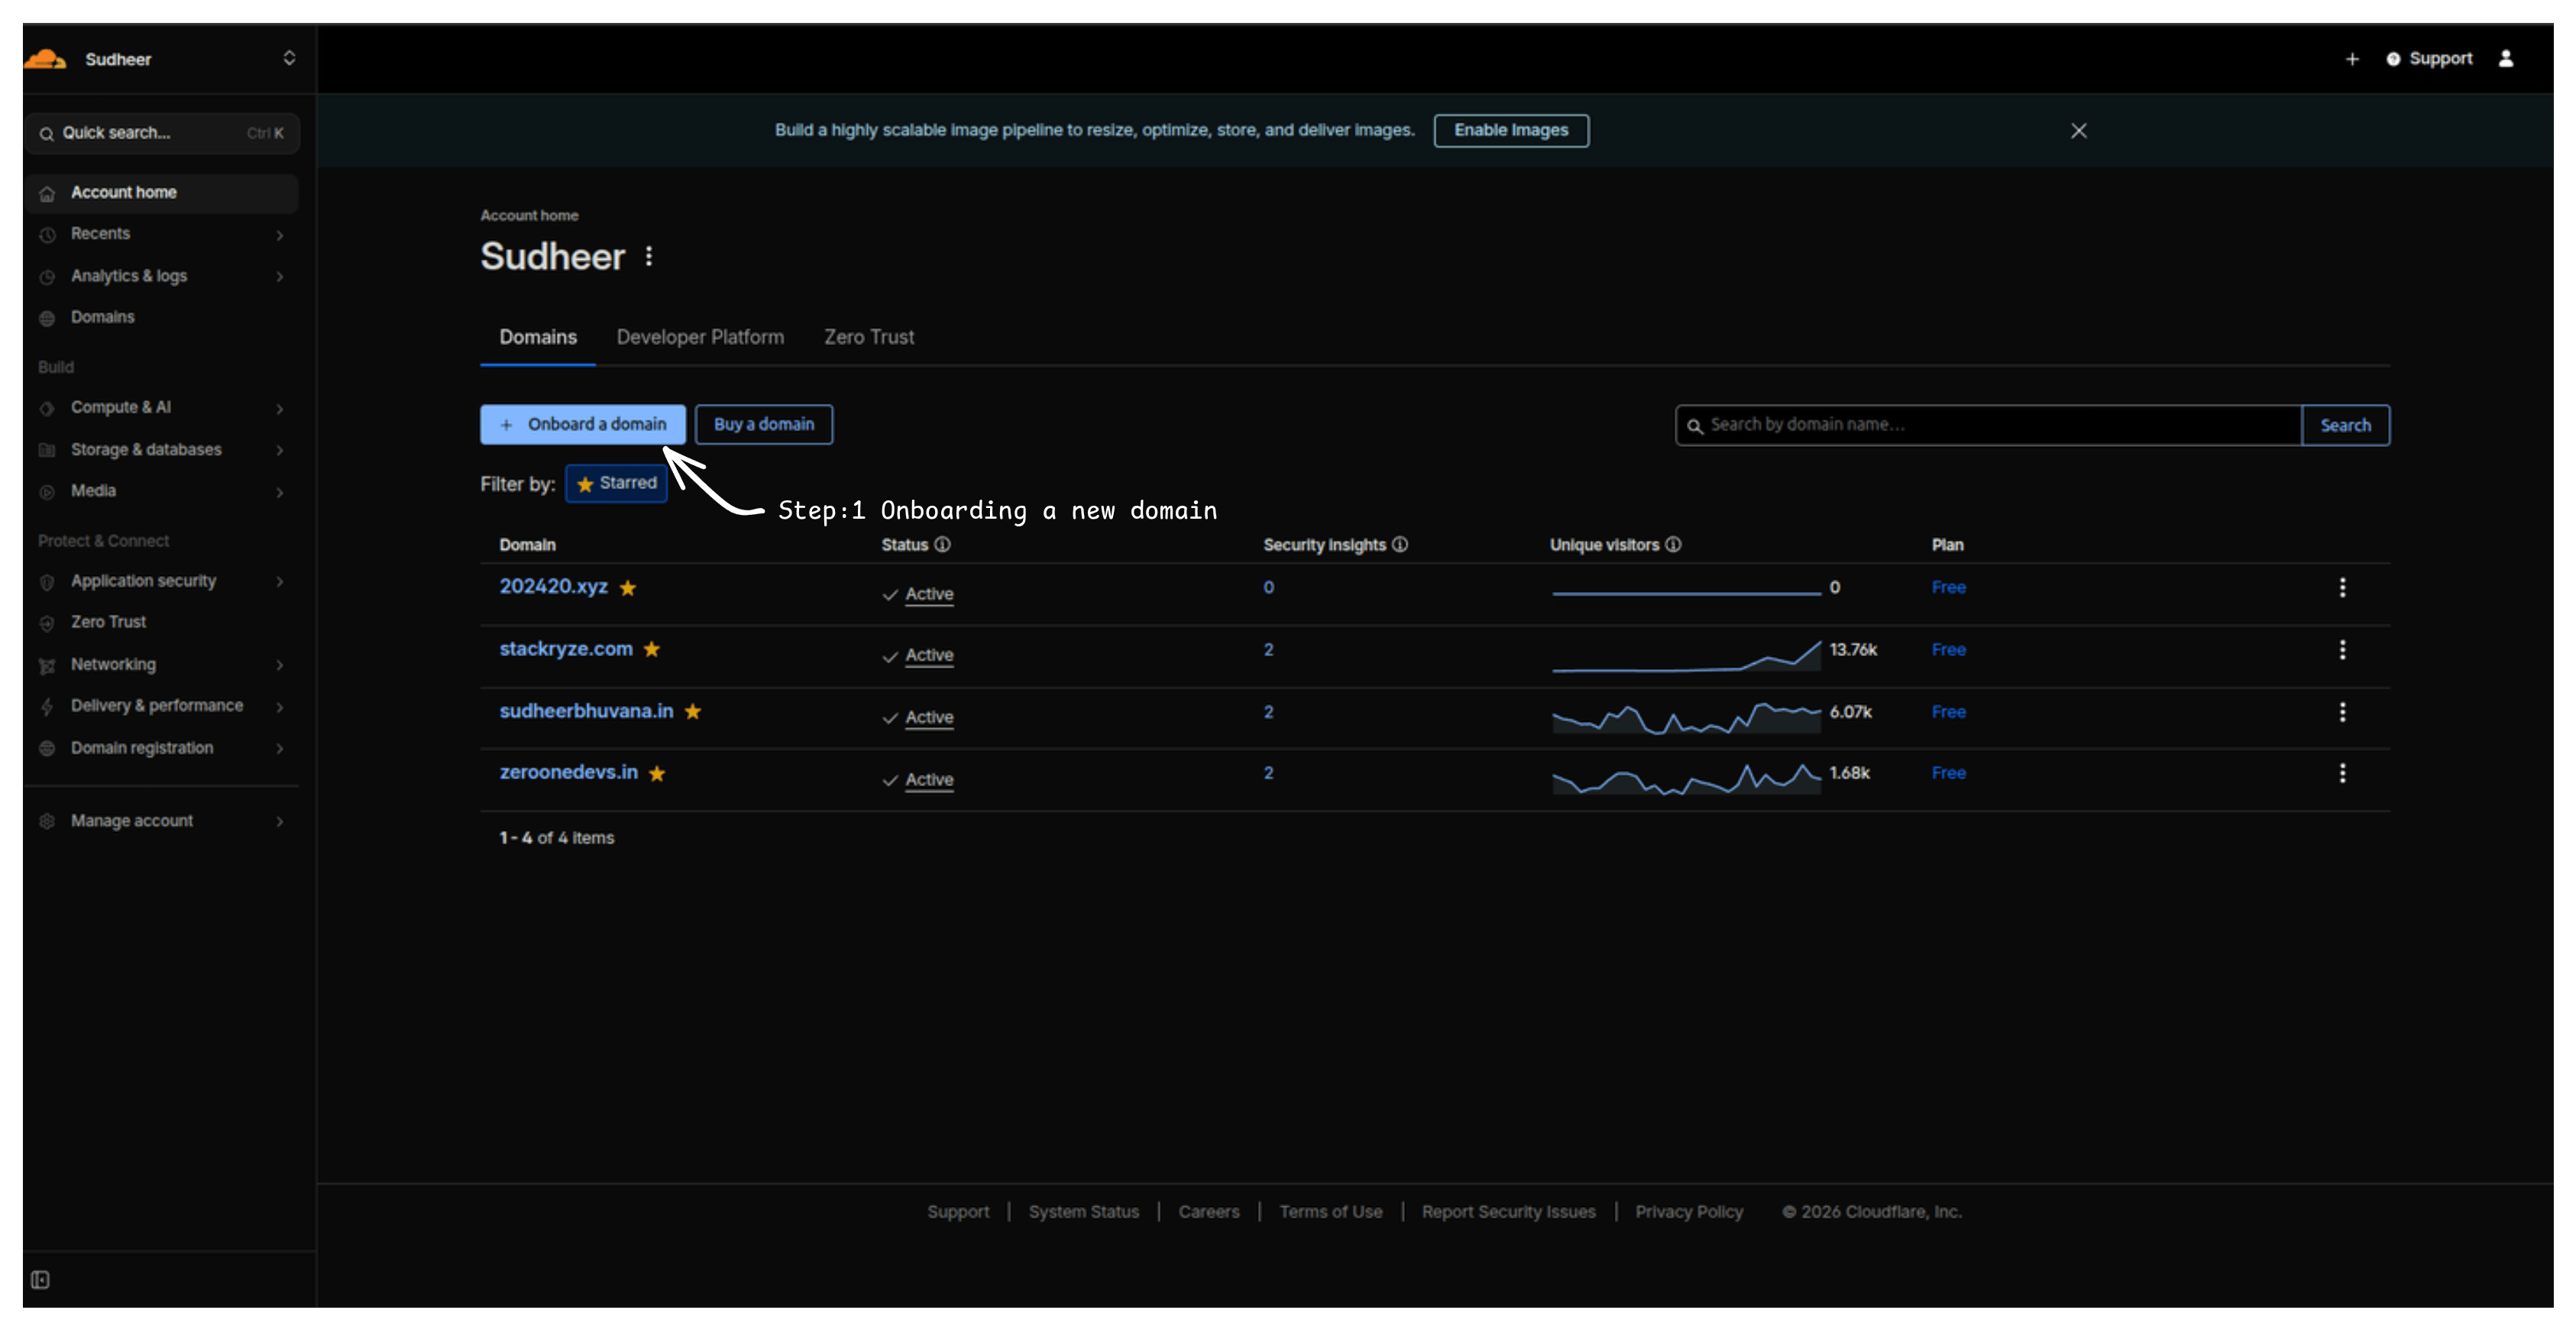Open the Support menu
Screen dimensions: 2576x1330
point(2429,59)
